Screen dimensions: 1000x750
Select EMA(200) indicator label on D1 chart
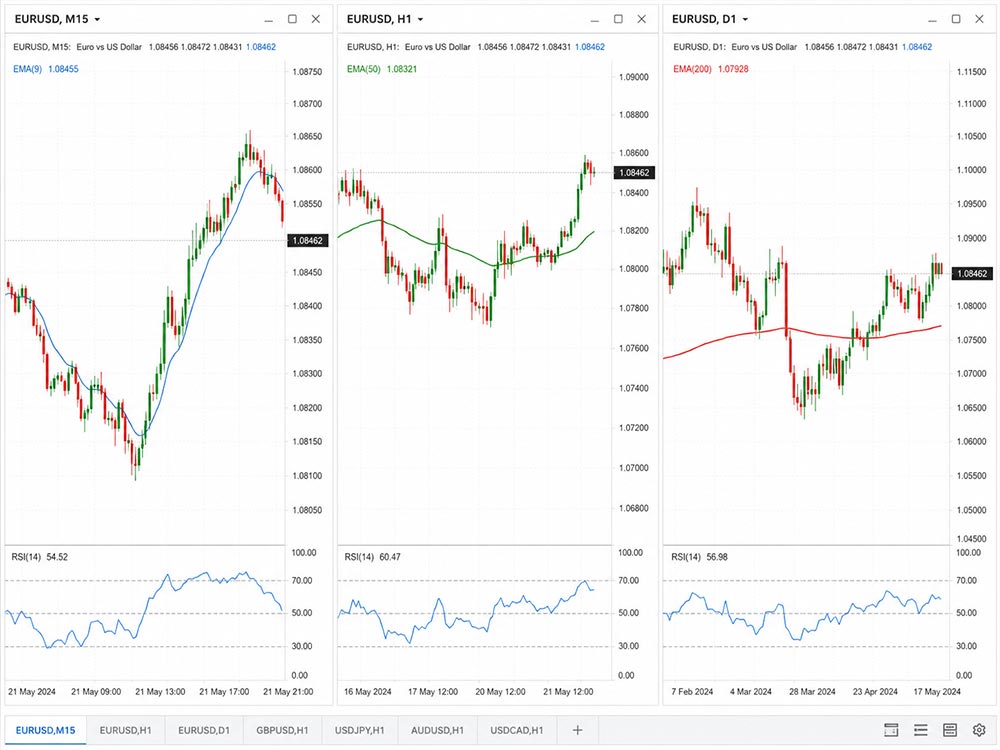pyautogui.click(x=692, y=69)
